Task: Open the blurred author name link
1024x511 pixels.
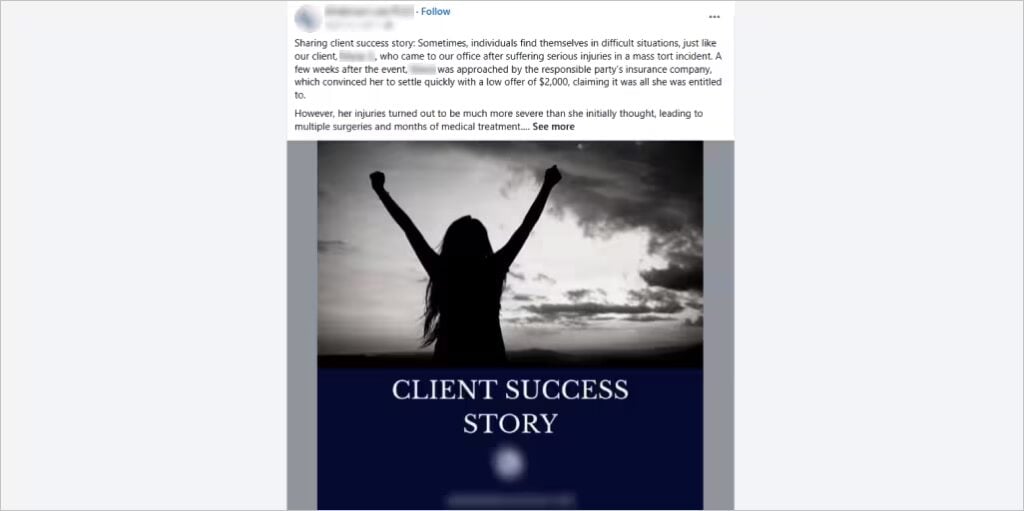Action: pyautogui.click(x=368, y=11)
